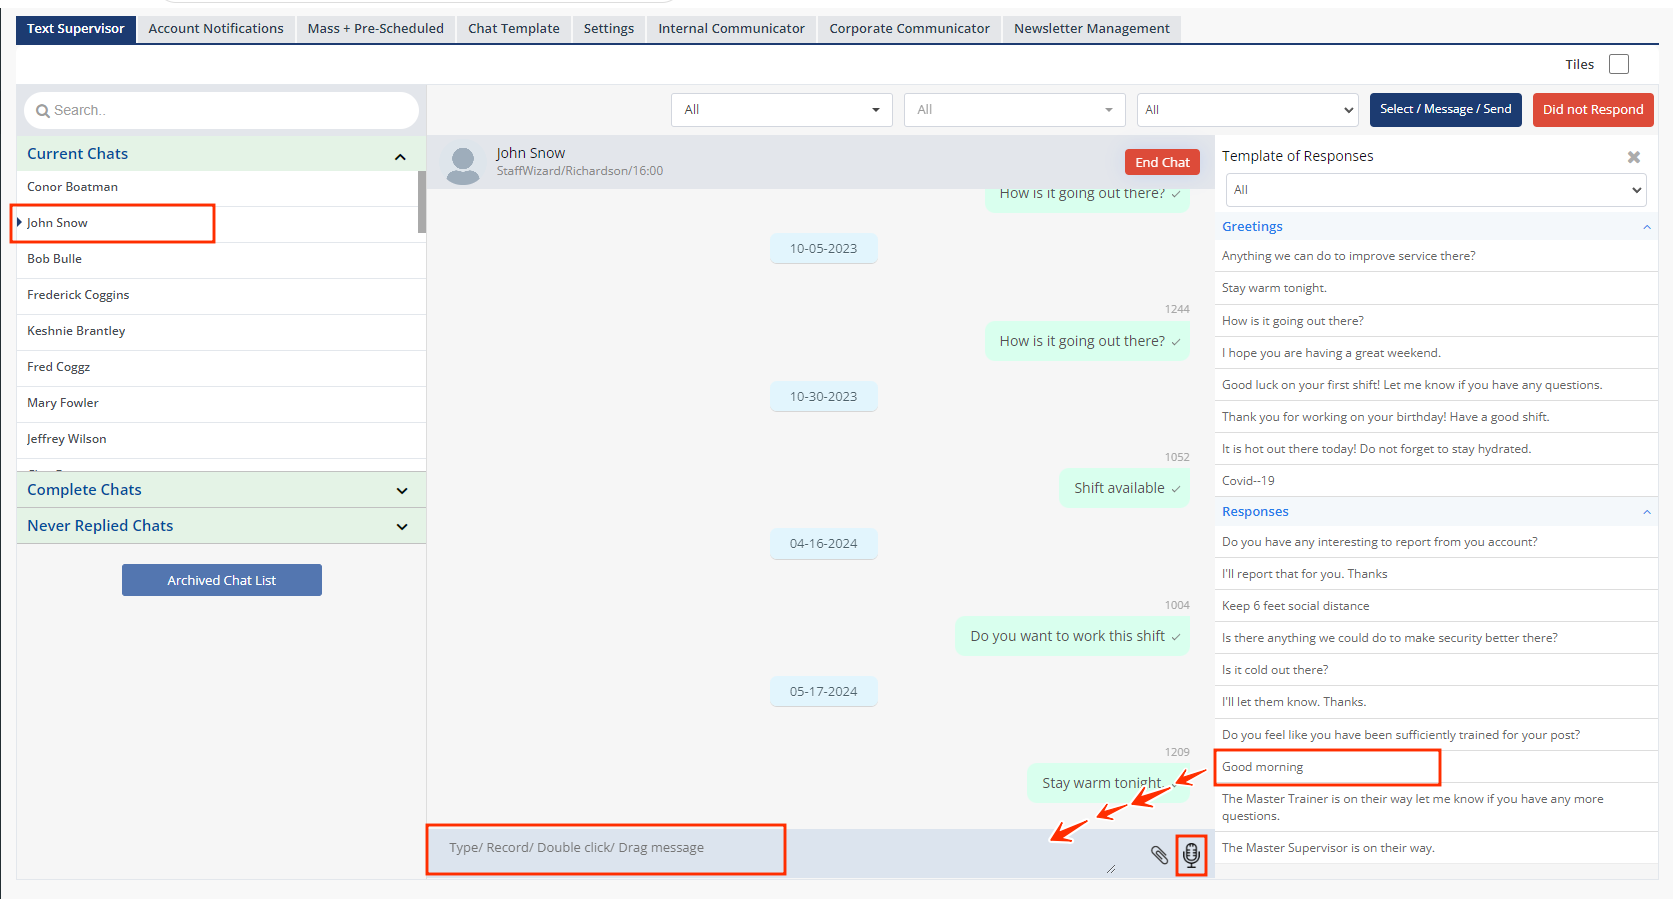Collapse the Greetings section chevron

click(1646, 227)
